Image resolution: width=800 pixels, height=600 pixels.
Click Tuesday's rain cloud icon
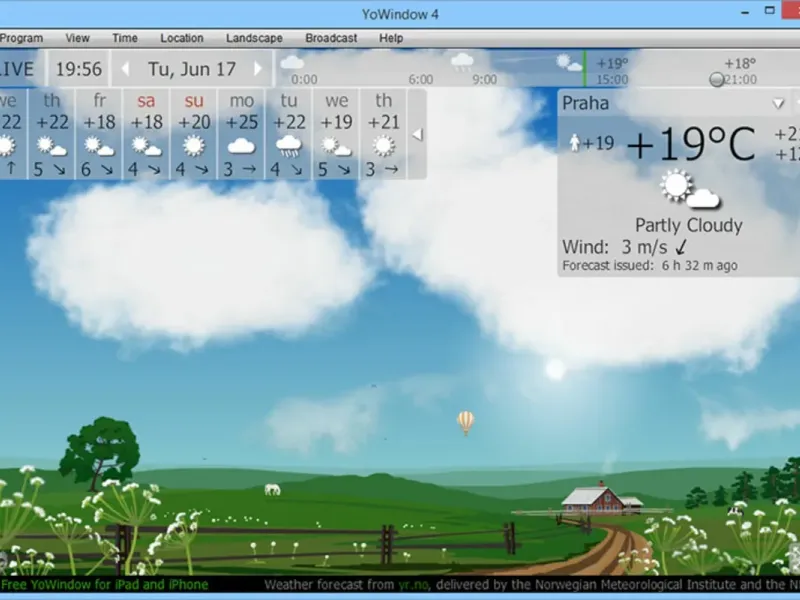click(289, 146)
